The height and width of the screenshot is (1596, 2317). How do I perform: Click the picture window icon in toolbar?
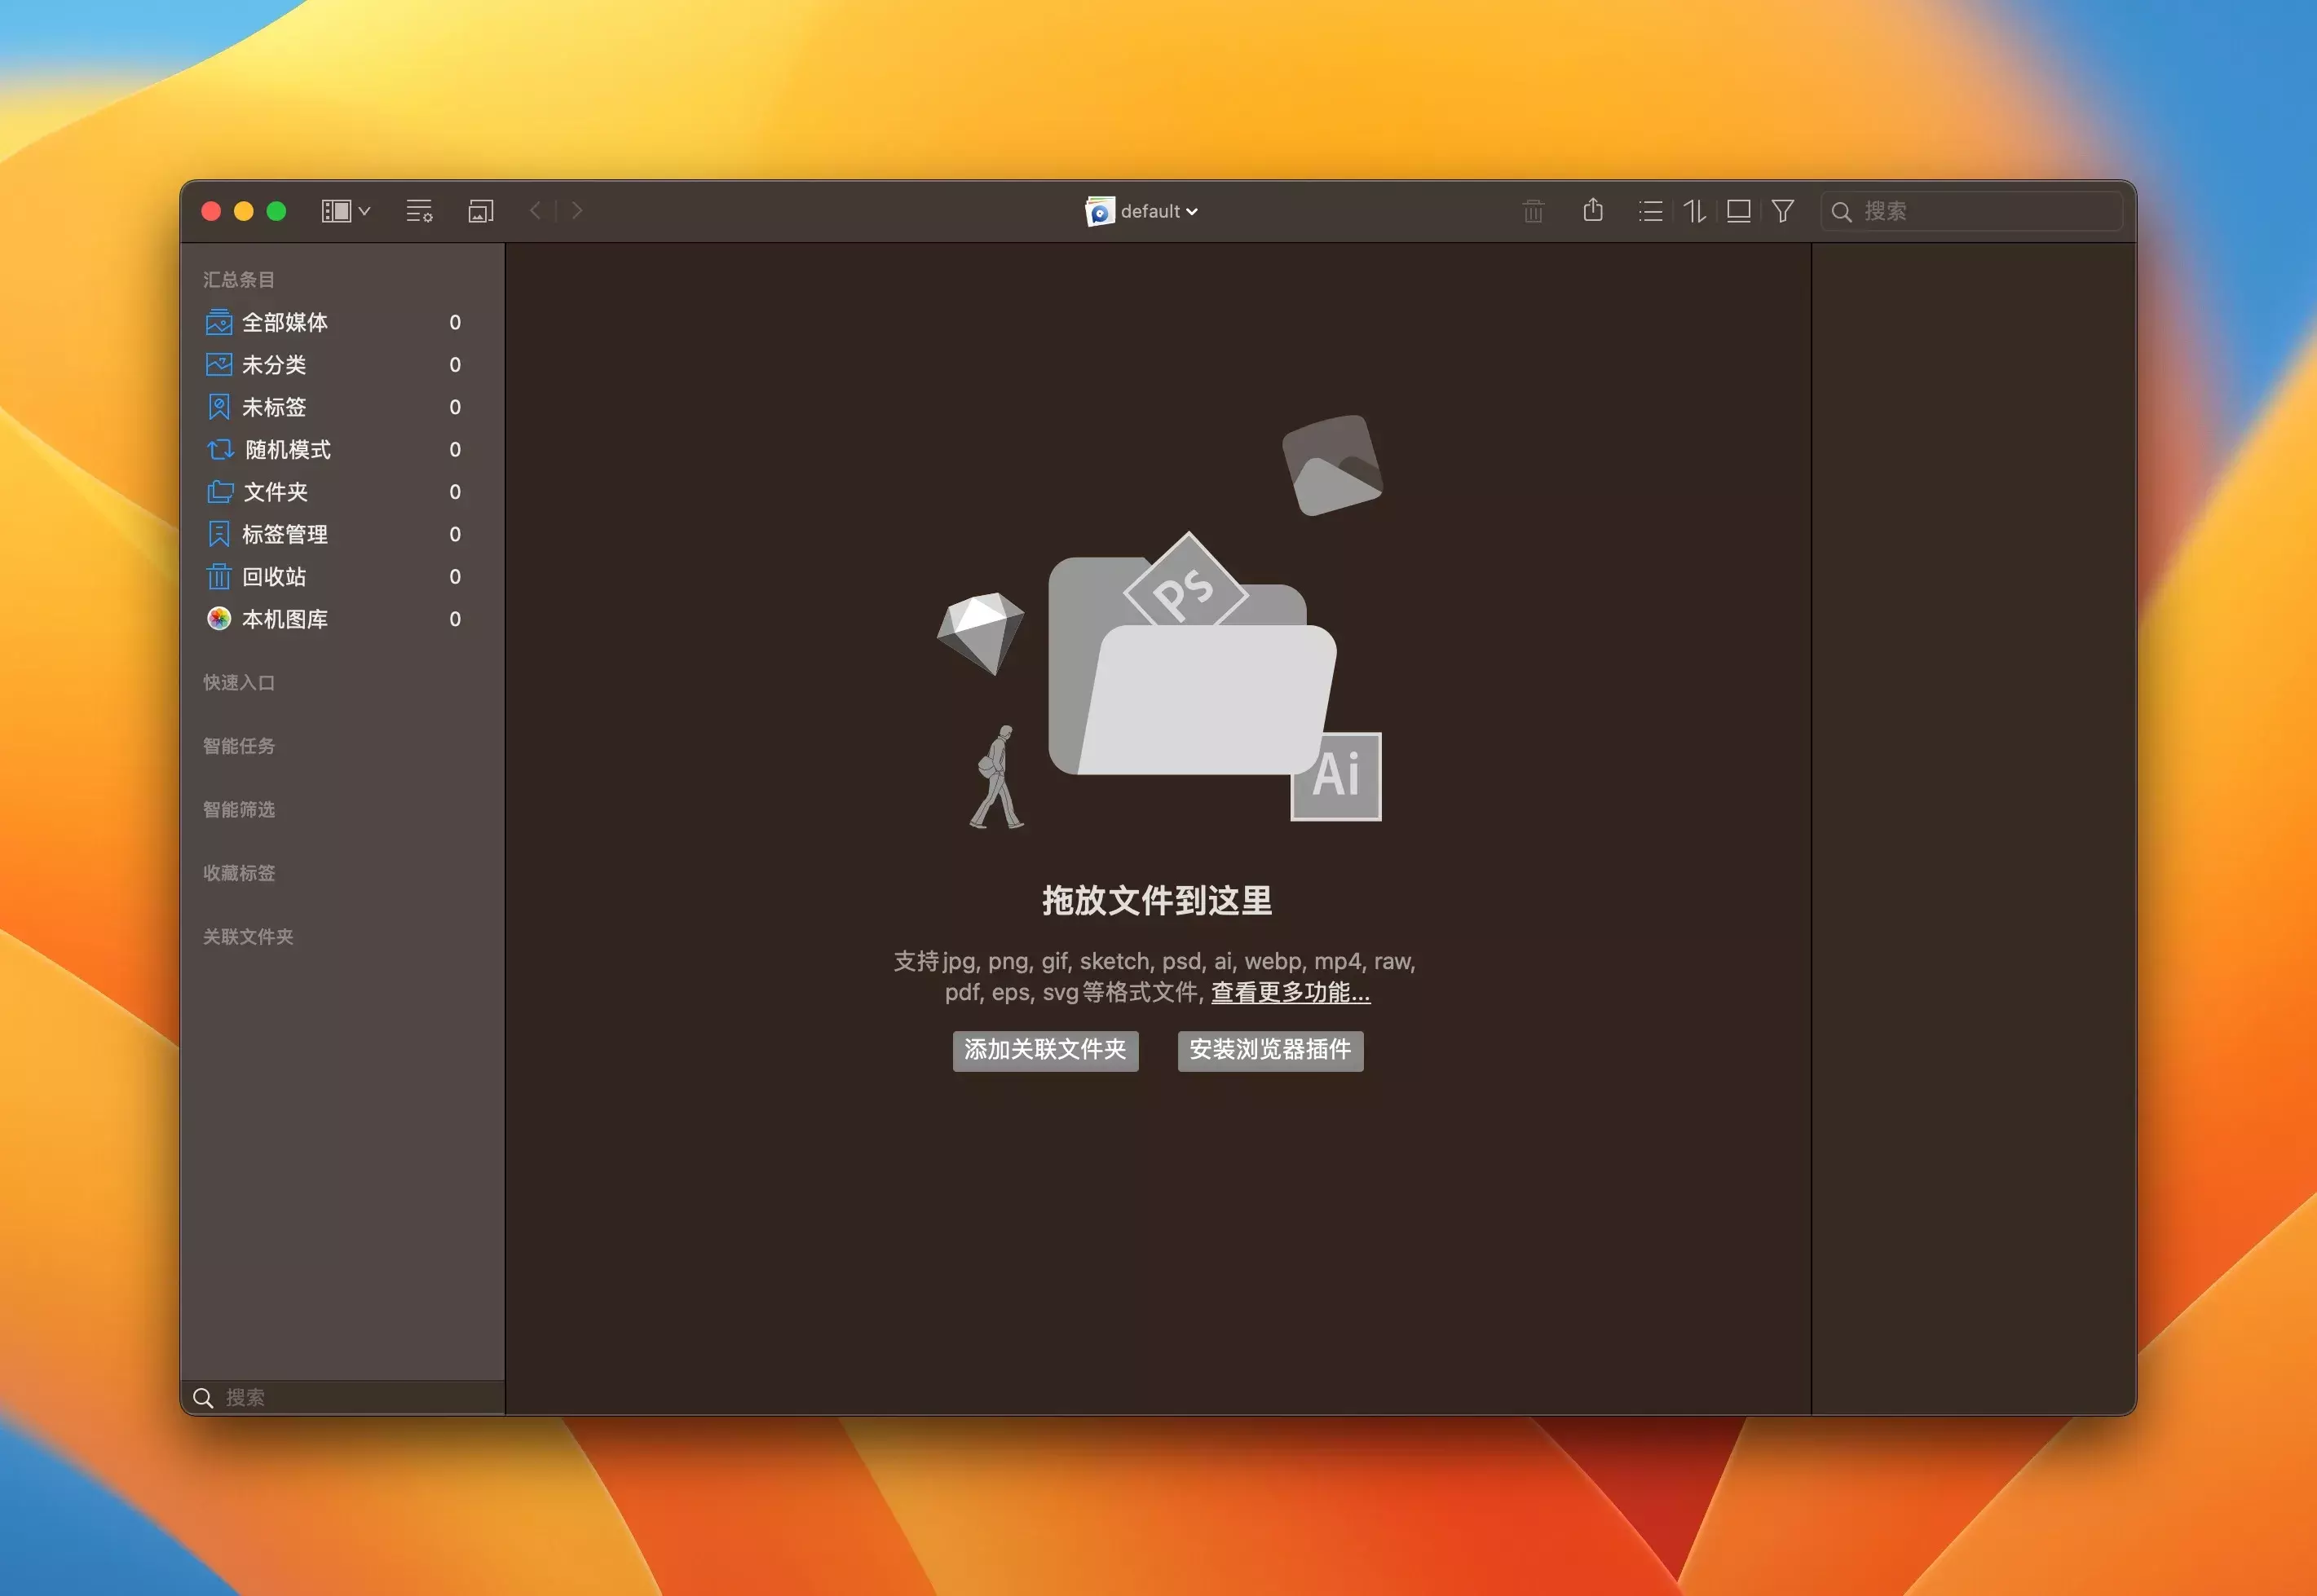(x=481, y=211)
